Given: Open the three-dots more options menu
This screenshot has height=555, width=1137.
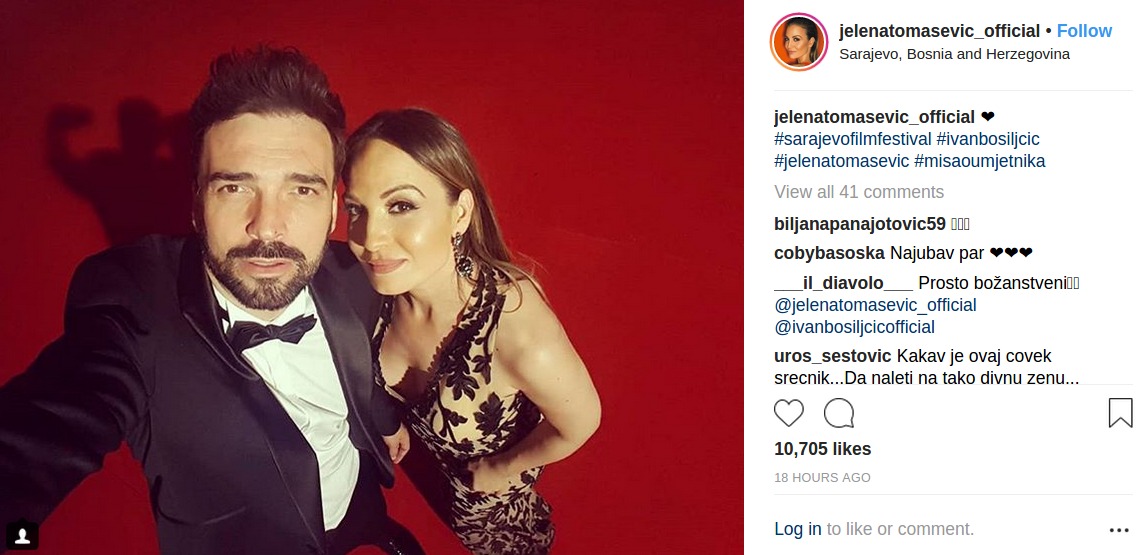Looking at the screenshot, I should [1119, 530].
